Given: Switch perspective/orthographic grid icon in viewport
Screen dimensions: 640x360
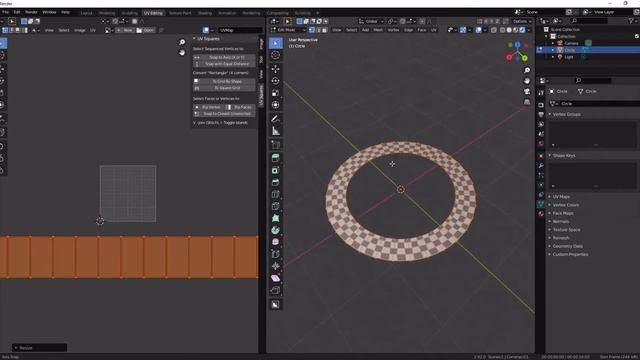Looking at the screenshot, I should point(527,102).
